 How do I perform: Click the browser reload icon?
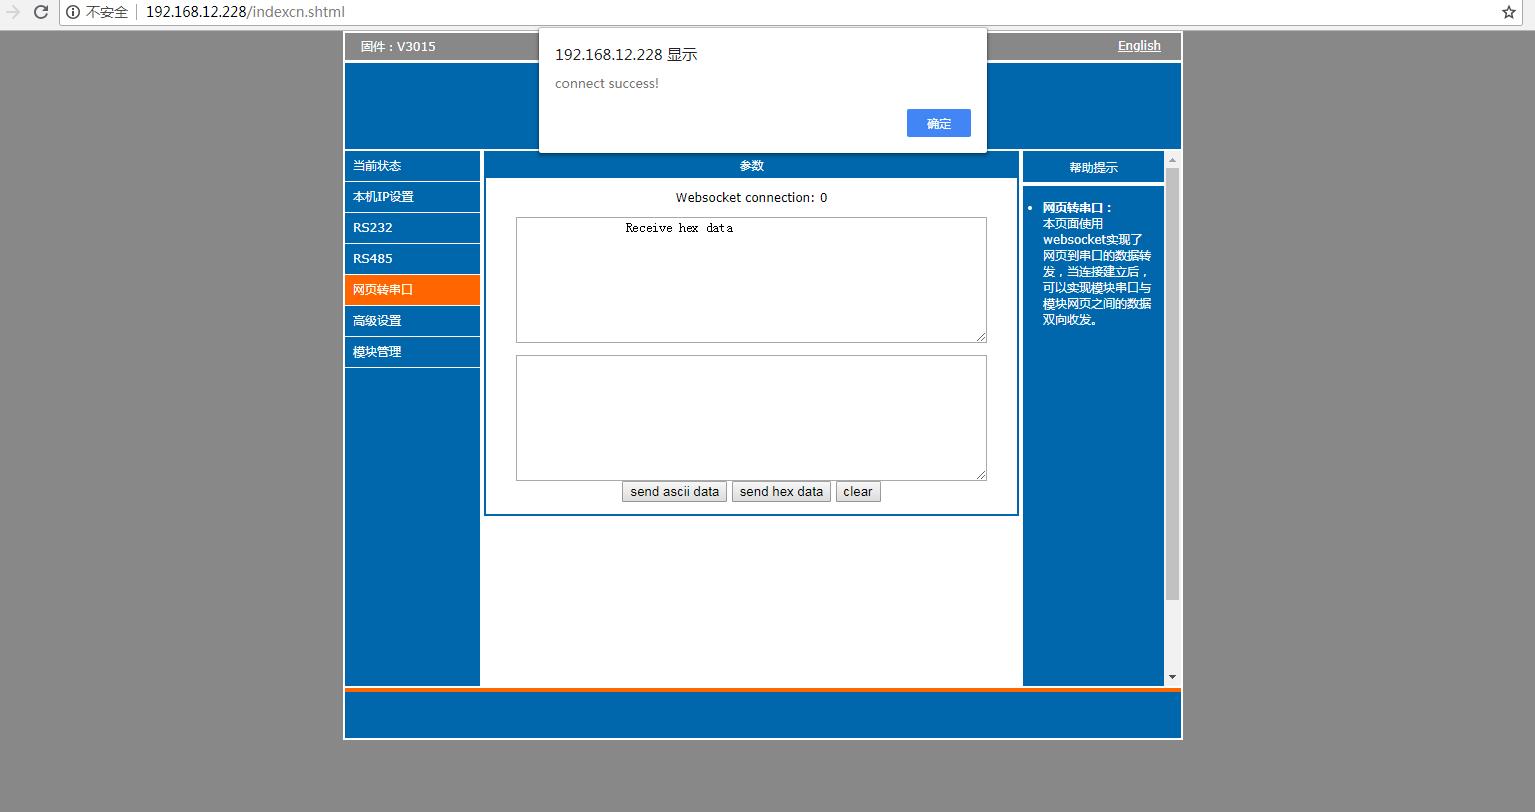(x=41, y=12)
